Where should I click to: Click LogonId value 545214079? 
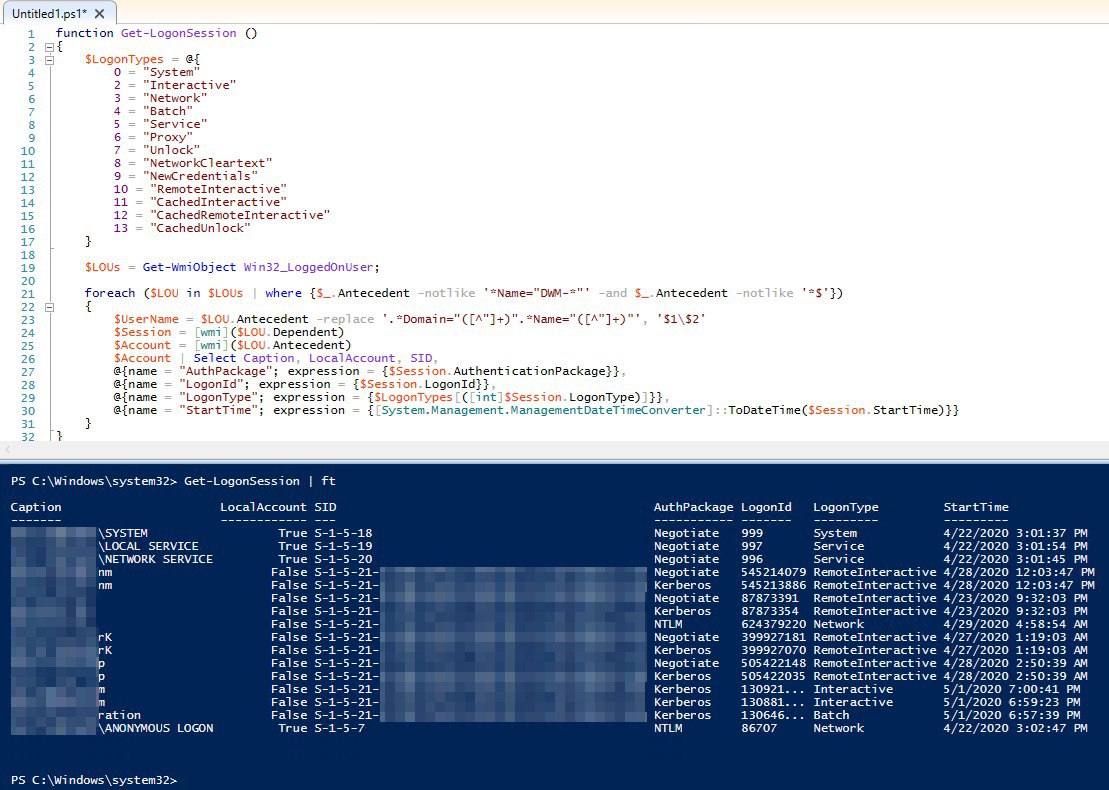(x=773, y=572)
